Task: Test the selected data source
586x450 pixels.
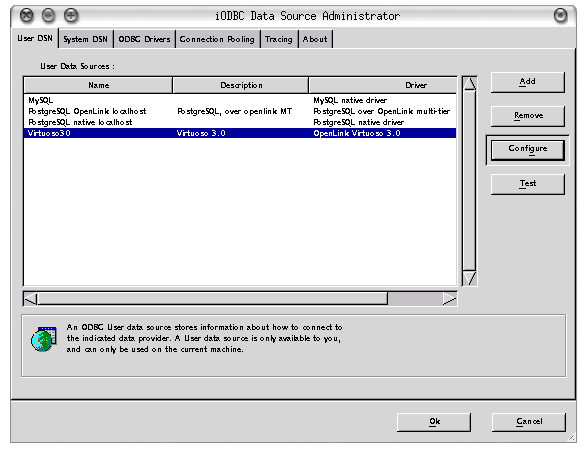Action: click(x=527, y=184)
